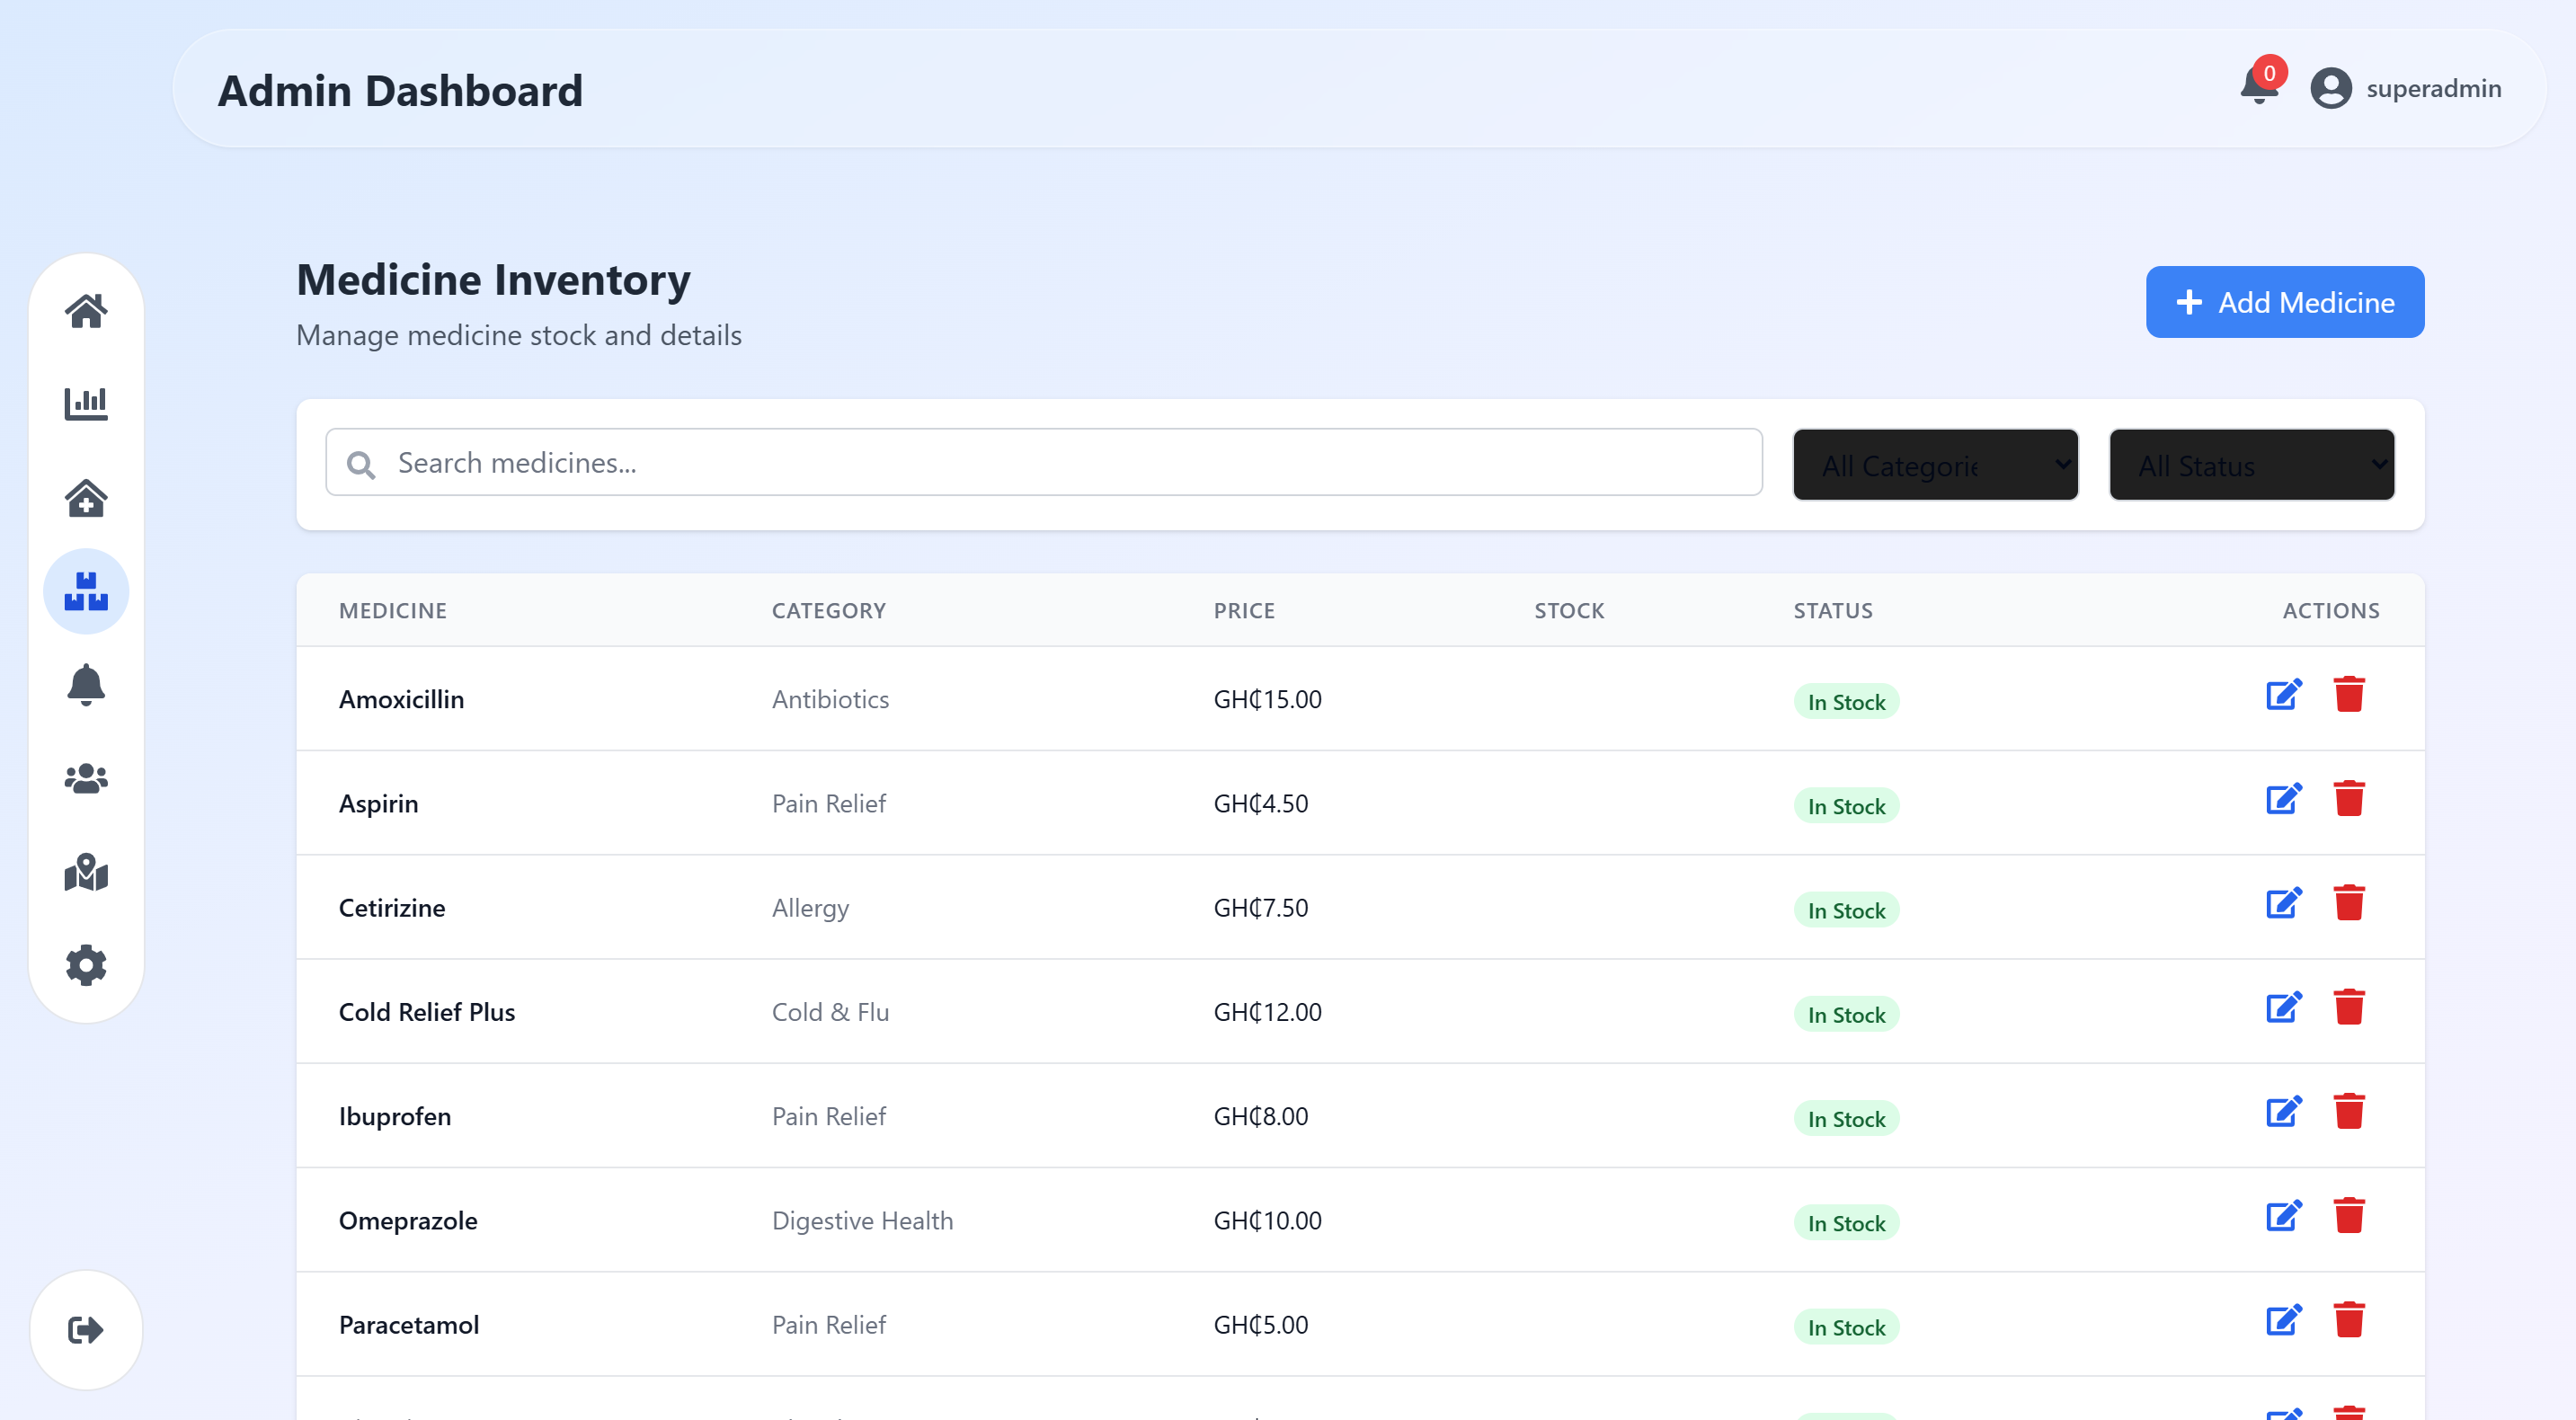Open the map location sidebar icon
The width and height of the screenshot is (2576, 1420).
click(x=86, y=872)
